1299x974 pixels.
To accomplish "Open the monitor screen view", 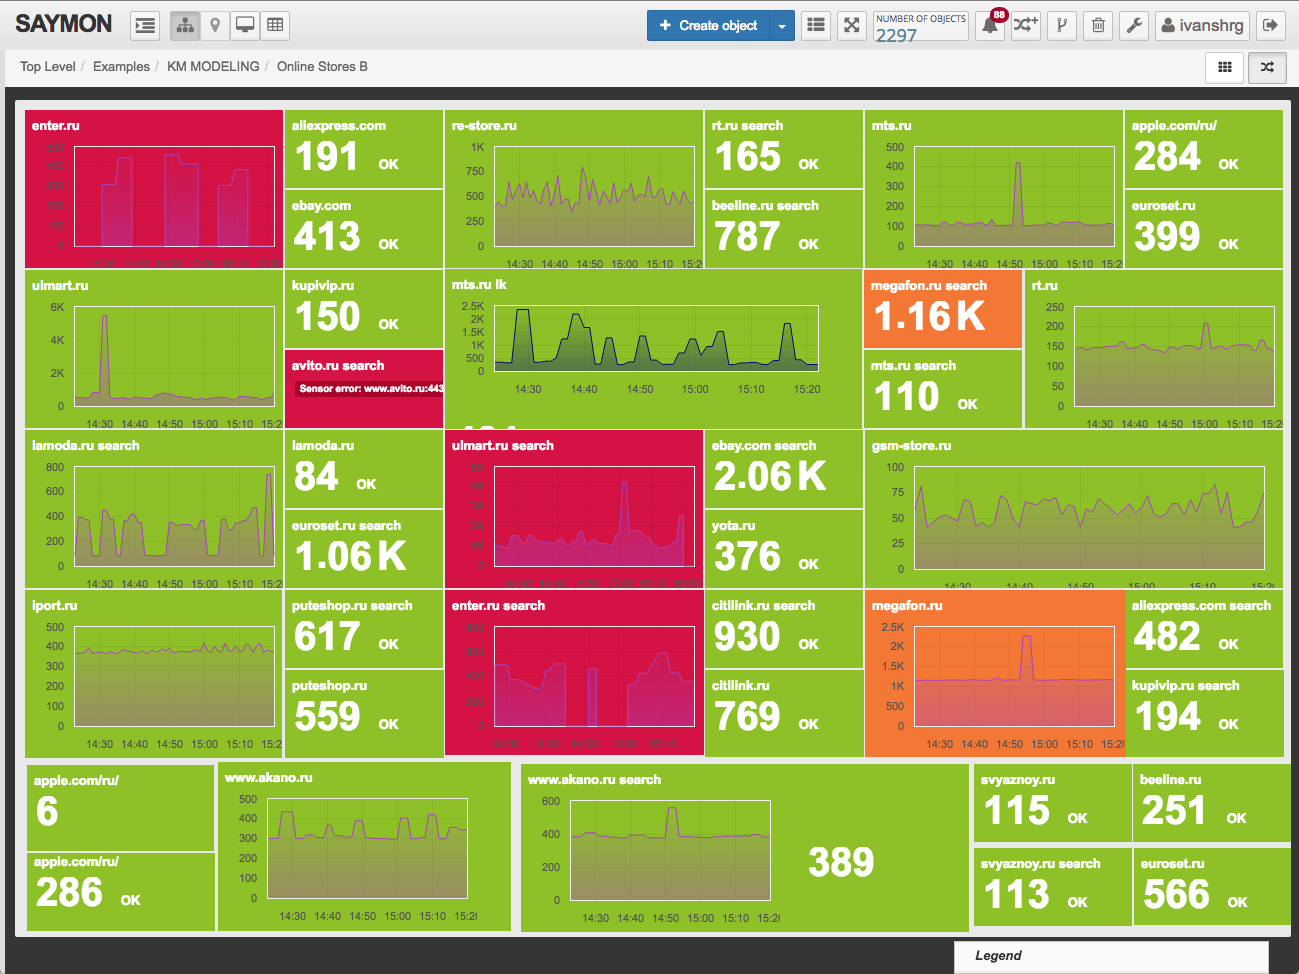I will coord(245,26).
